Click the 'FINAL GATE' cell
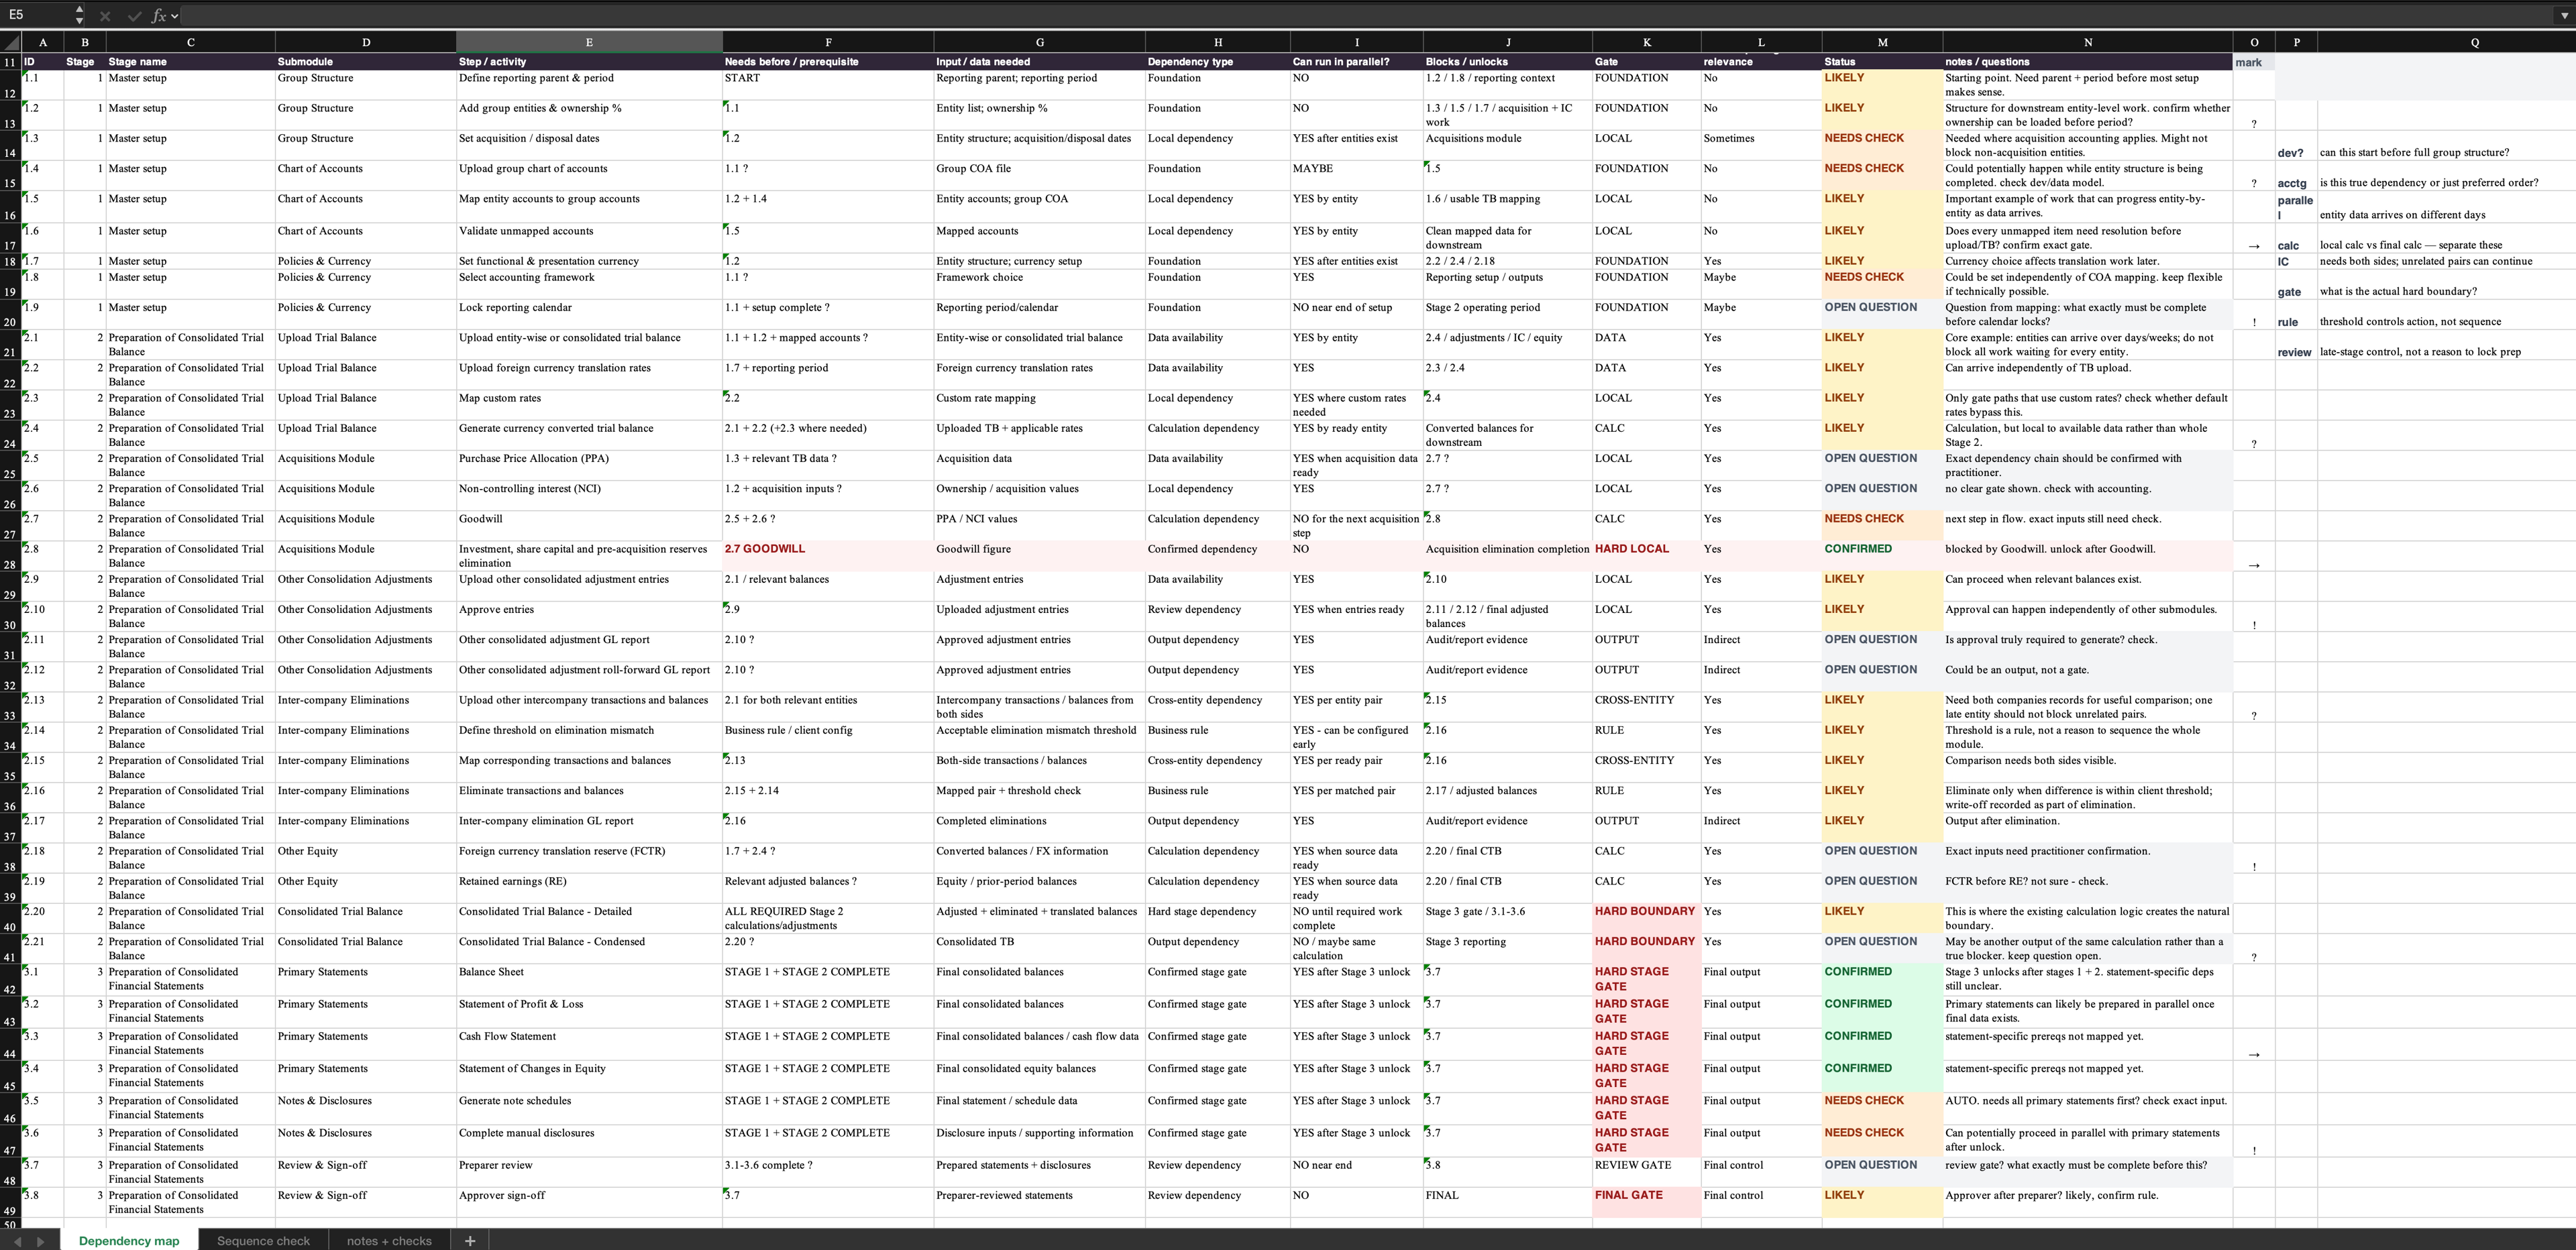Viewport: 2576px width, 1250px height. click(x=1646, y=1202)
